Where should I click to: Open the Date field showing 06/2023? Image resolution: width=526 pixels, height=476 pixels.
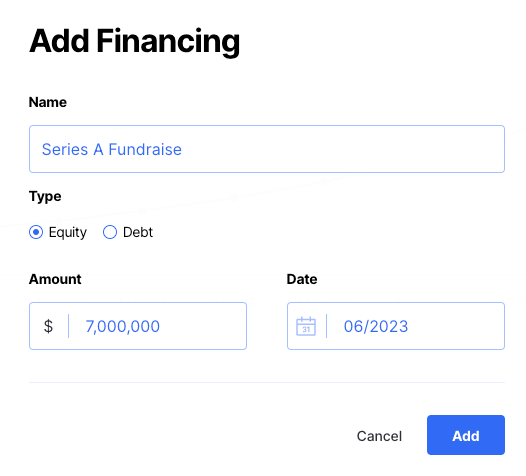coord(396,326)
